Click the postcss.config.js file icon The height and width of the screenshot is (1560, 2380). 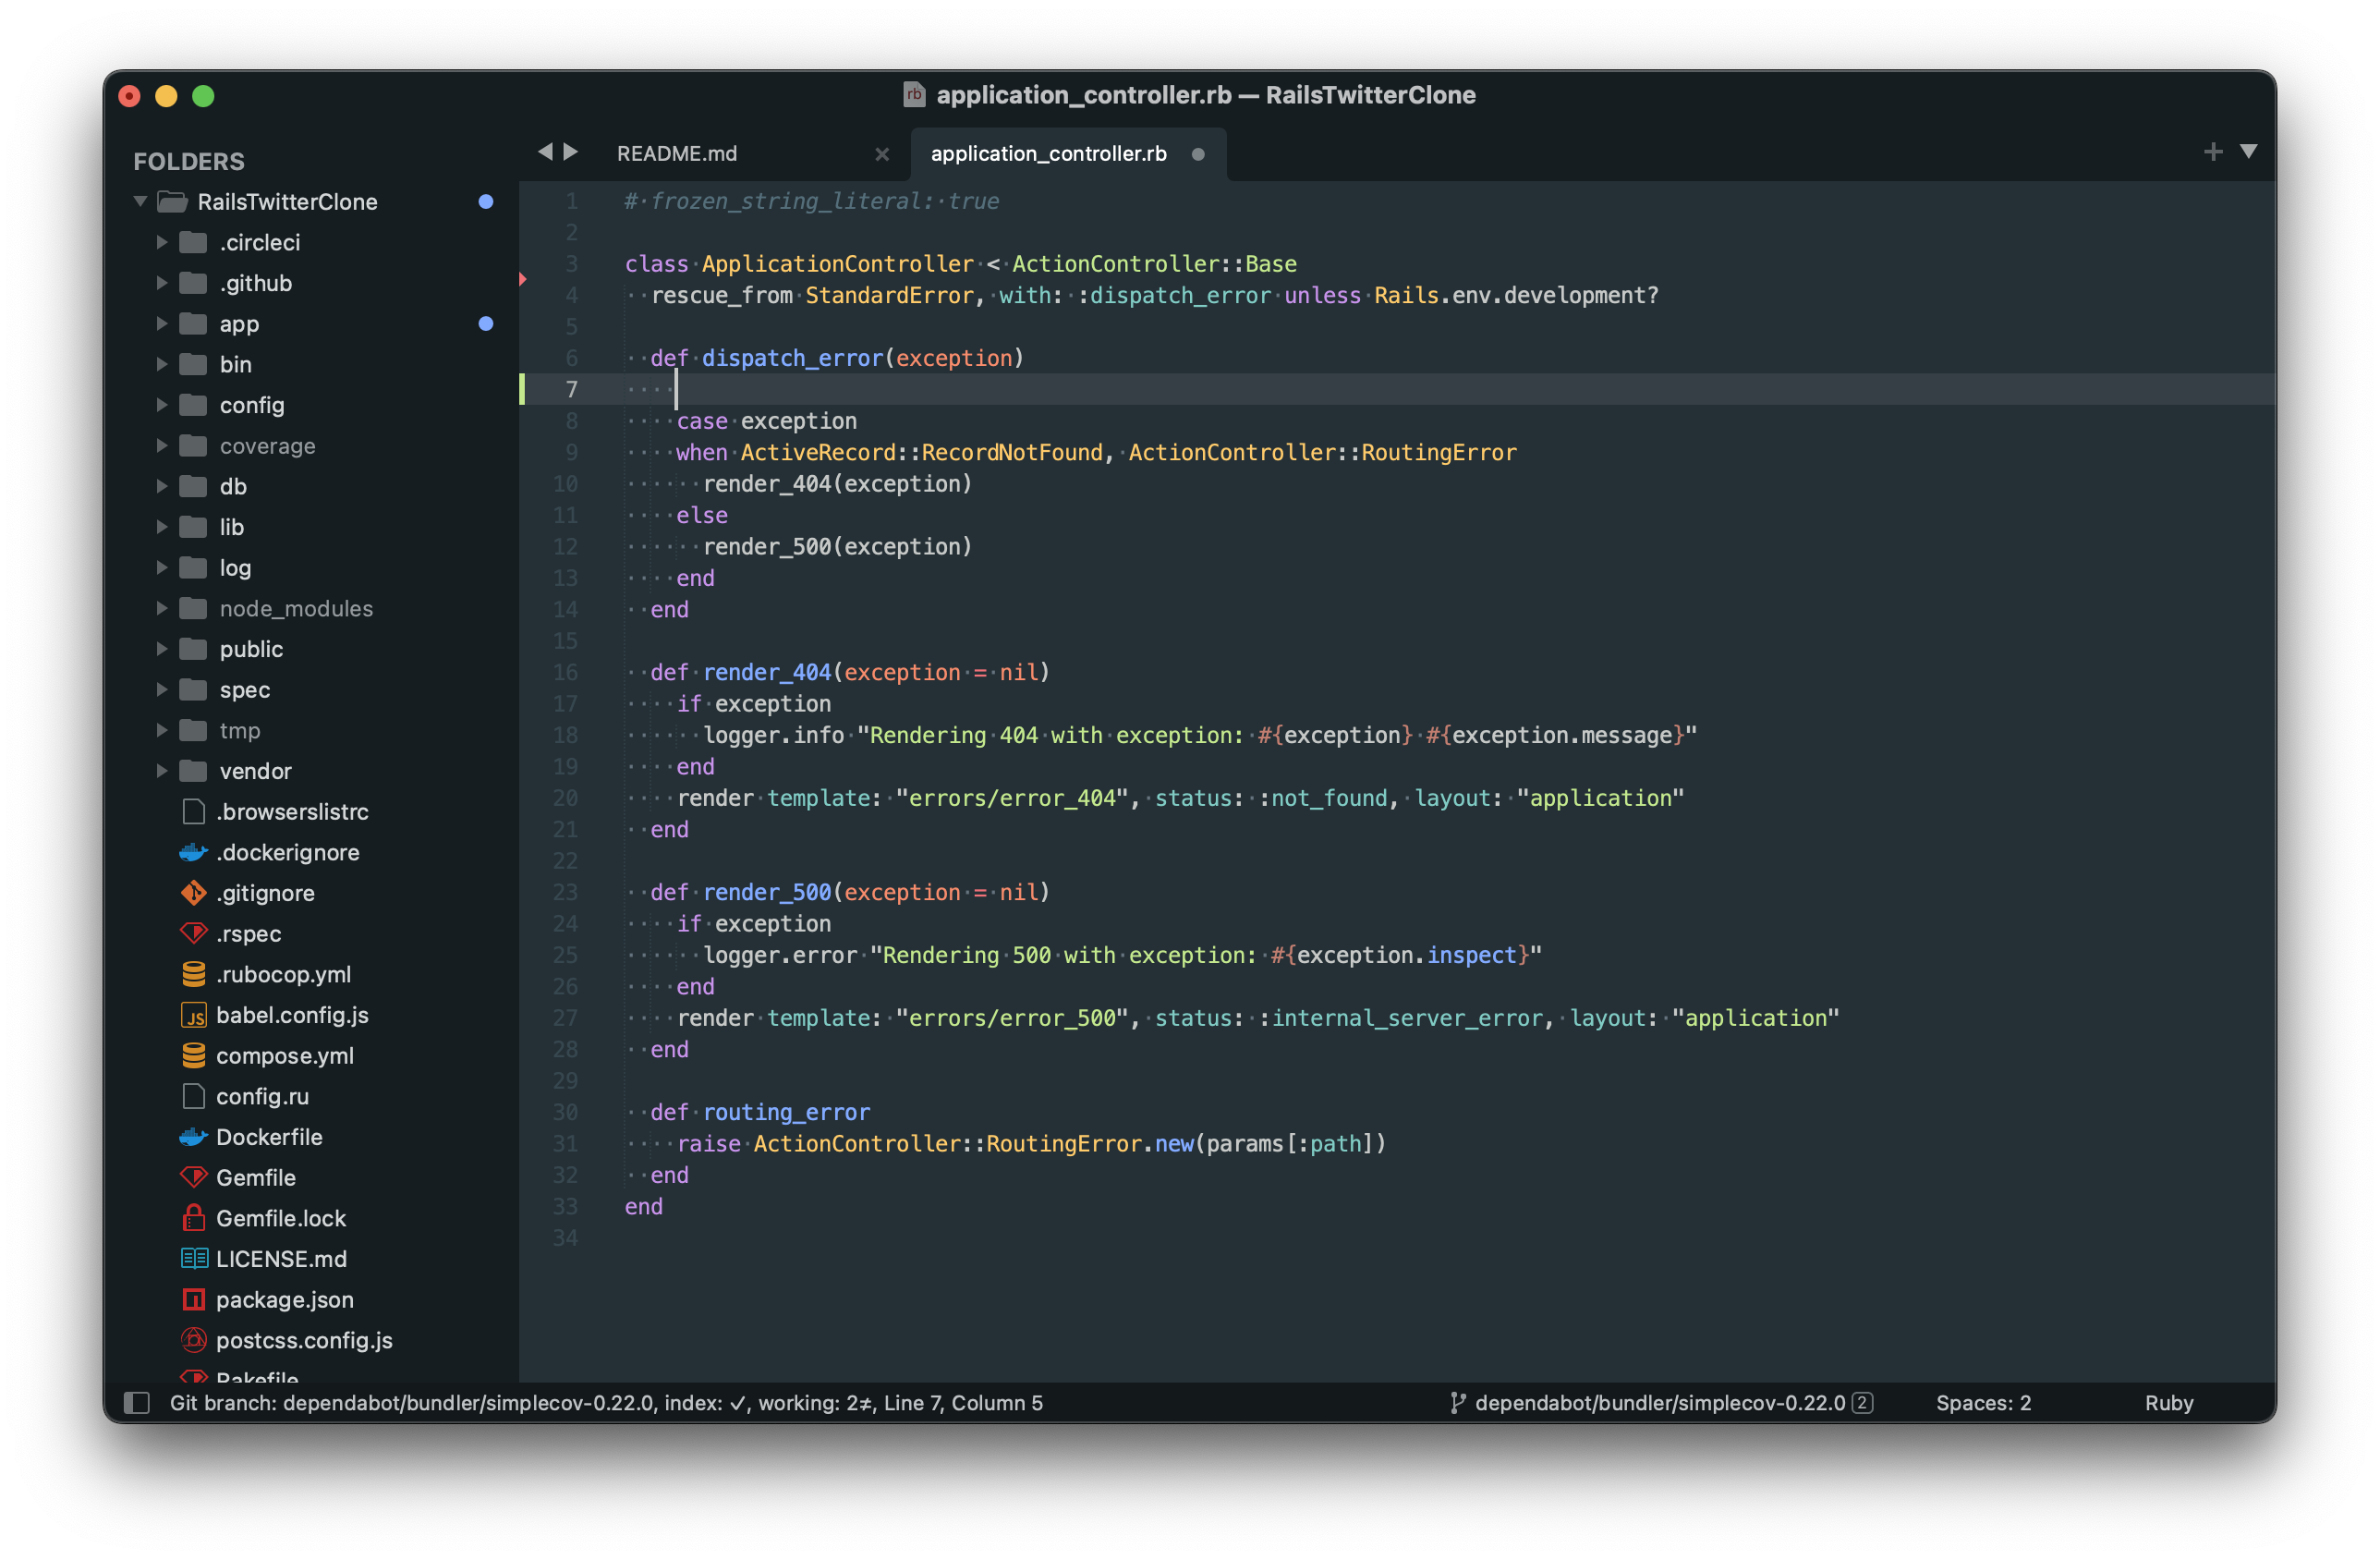(x=193, y=1340)
